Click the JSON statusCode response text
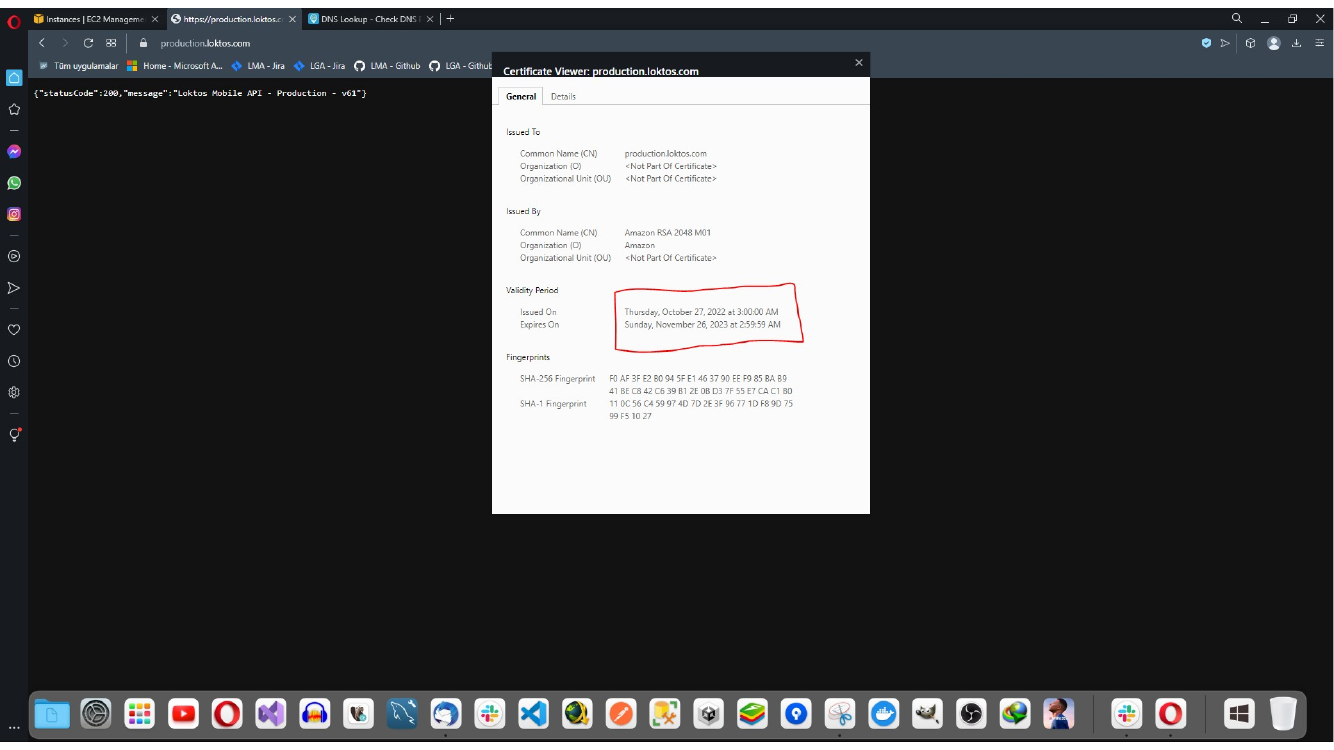The width and height of the screenshot is (1334, 750). click(200, 93)
